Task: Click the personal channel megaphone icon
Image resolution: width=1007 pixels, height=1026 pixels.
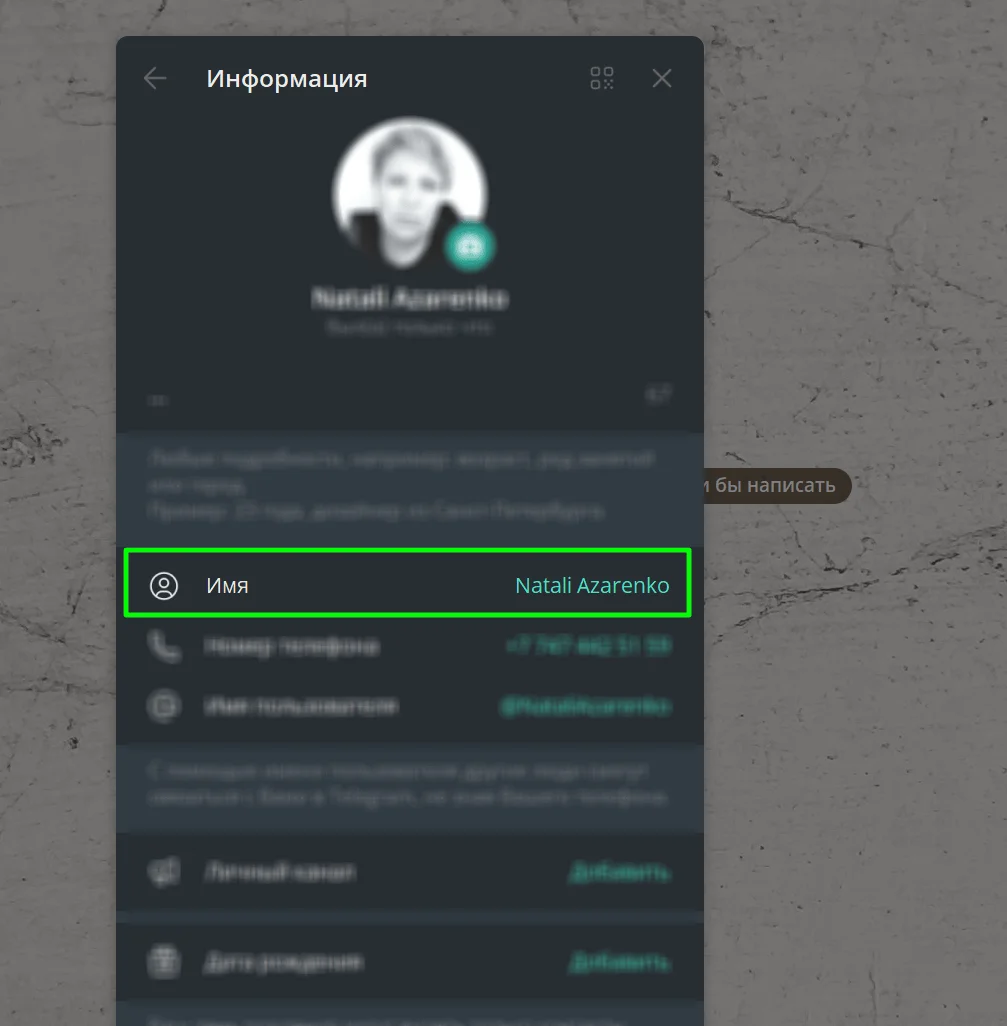Action: (x=164, y=872)
